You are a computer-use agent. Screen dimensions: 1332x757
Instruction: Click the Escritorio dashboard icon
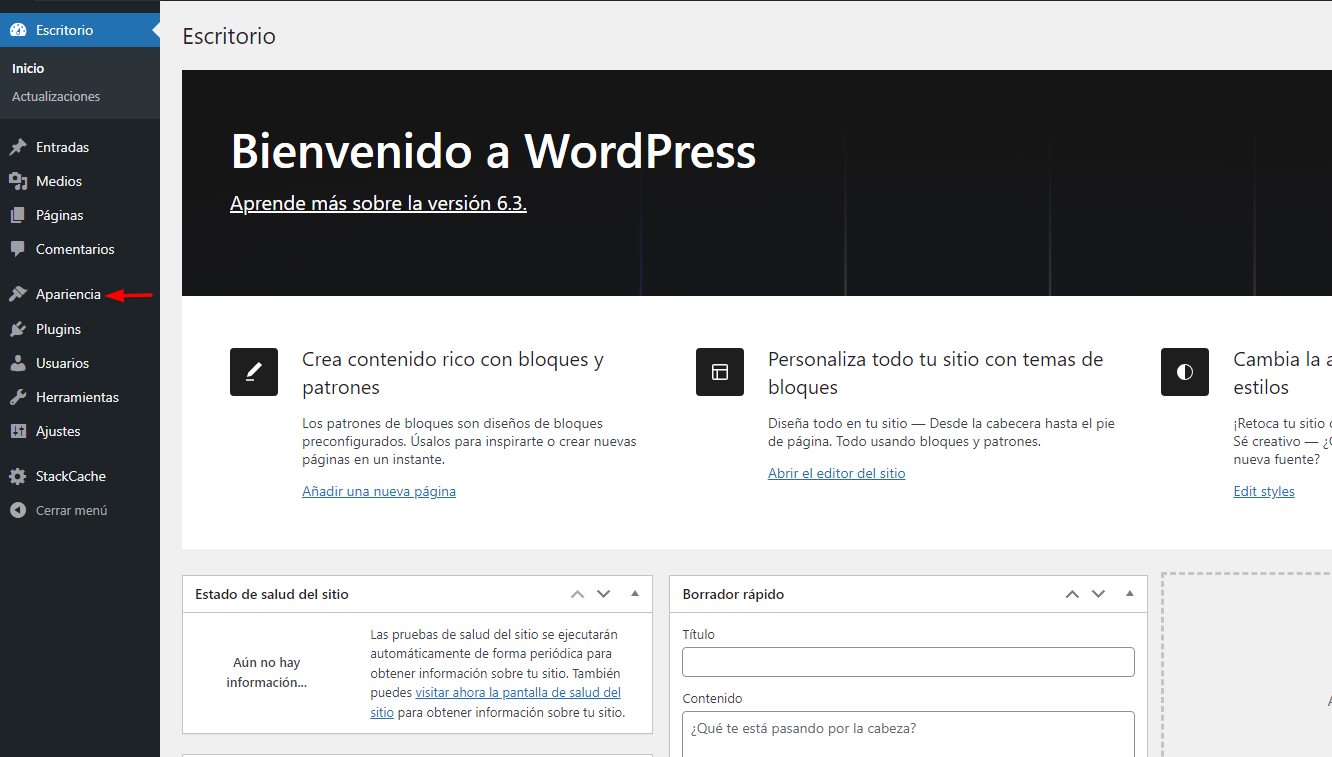click(x=18, y=30)
